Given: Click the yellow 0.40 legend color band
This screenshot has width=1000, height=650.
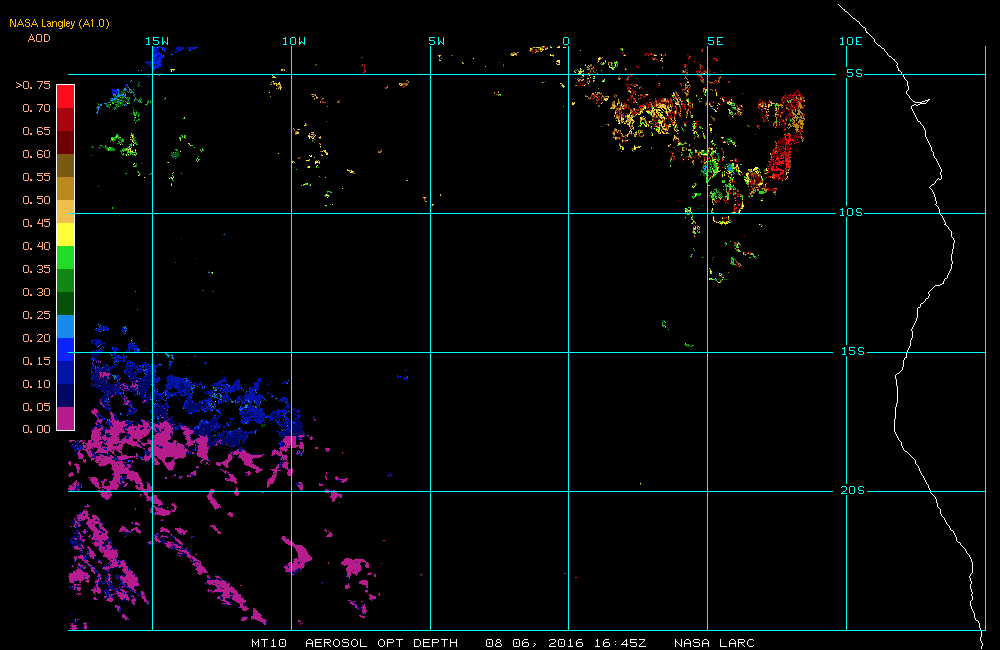Looking at the screenshot, I should [66, 234].
